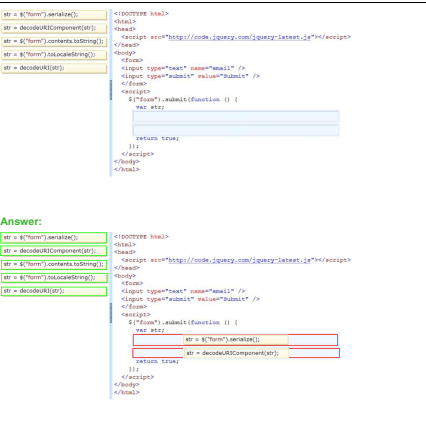This screenshot has width=426, height=425.
Task: Select the contents.toString() snippet in the question list
Action: click(x=54, y=41)
